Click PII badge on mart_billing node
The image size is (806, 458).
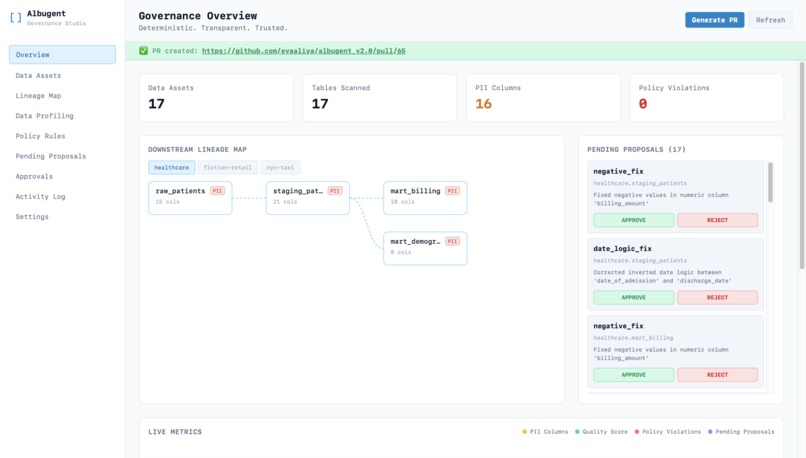(452, 191)
